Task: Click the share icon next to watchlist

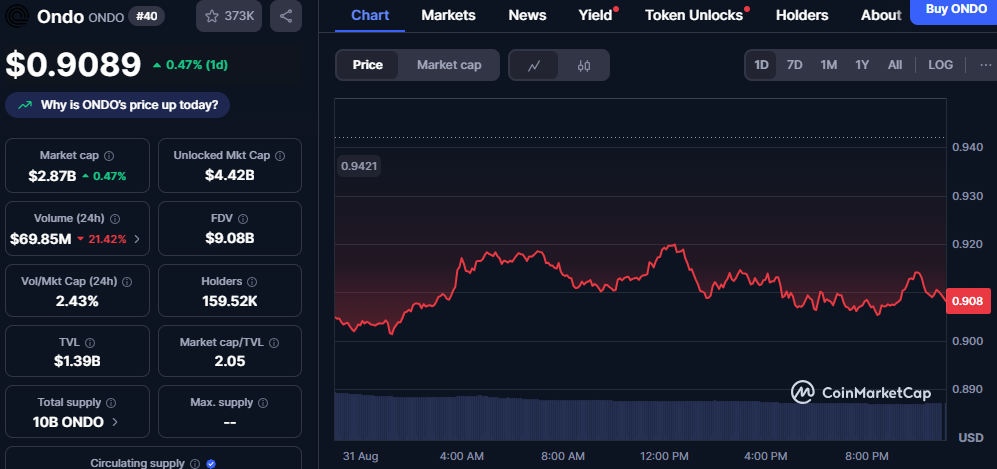Action: pos(286,16)
